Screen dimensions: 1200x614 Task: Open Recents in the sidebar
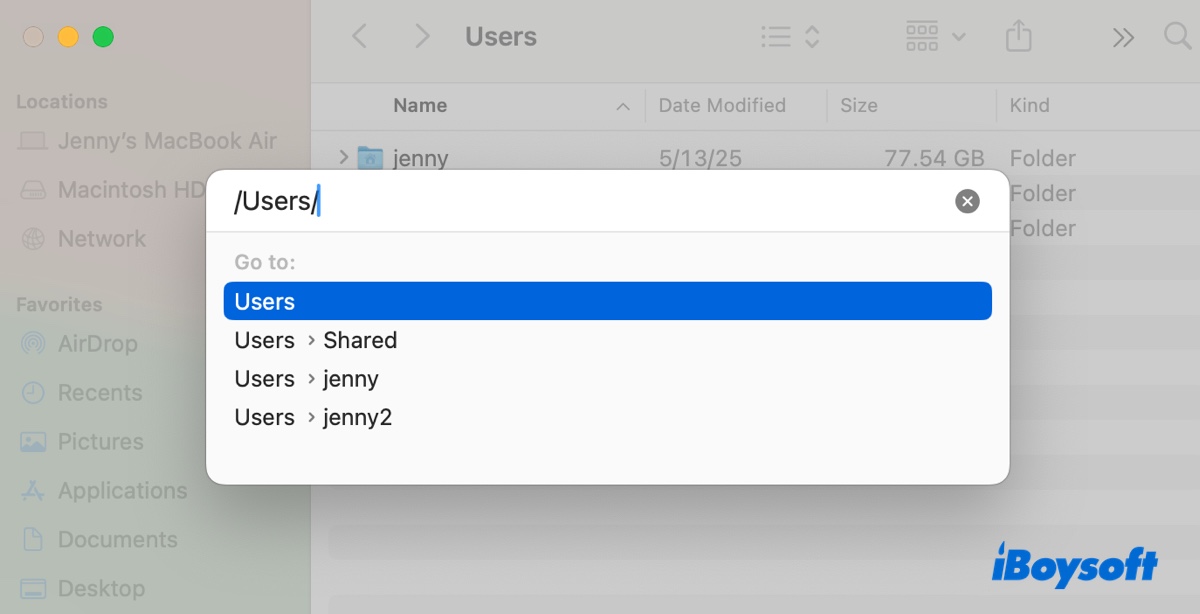[x=99, y=393]
